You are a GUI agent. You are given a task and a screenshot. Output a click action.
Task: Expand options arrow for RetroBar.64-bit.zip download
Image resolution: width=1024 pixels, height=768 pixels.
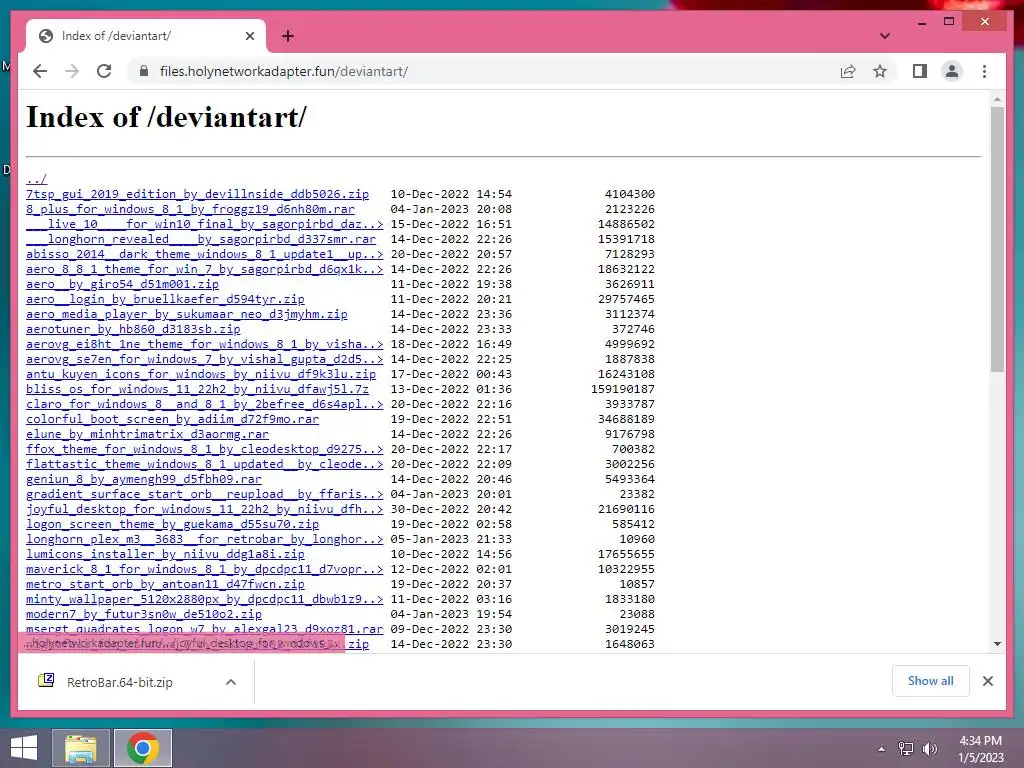coord(231,682)
